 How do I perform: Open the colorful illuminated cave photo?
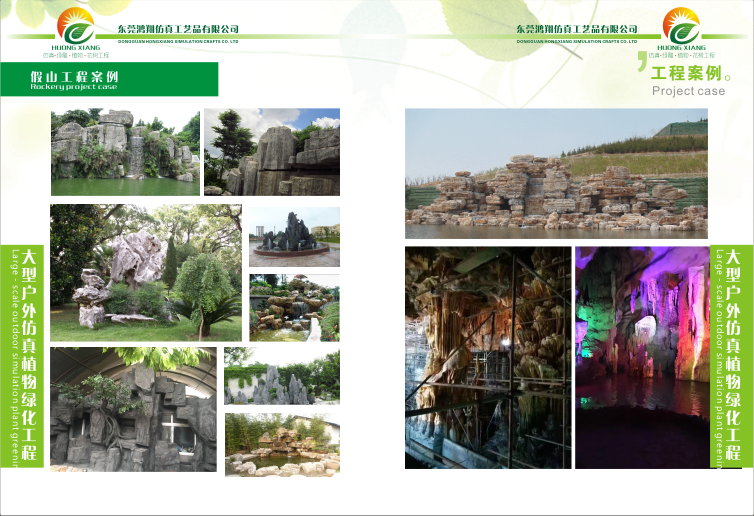pos(641,357)
